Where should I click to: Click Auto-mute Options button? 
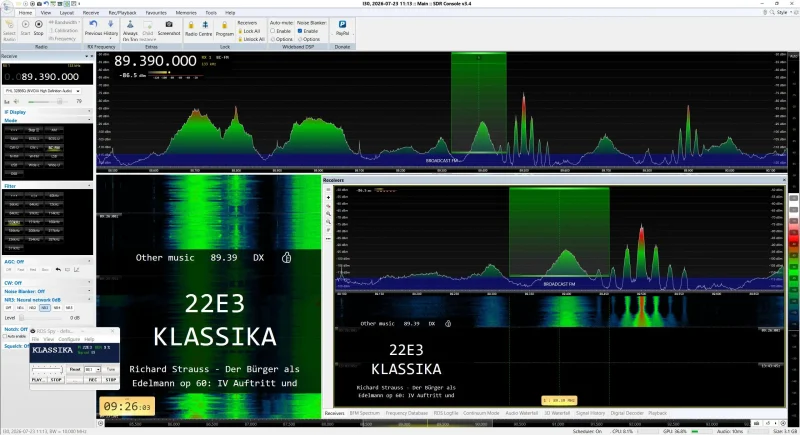tap(282, 39)
